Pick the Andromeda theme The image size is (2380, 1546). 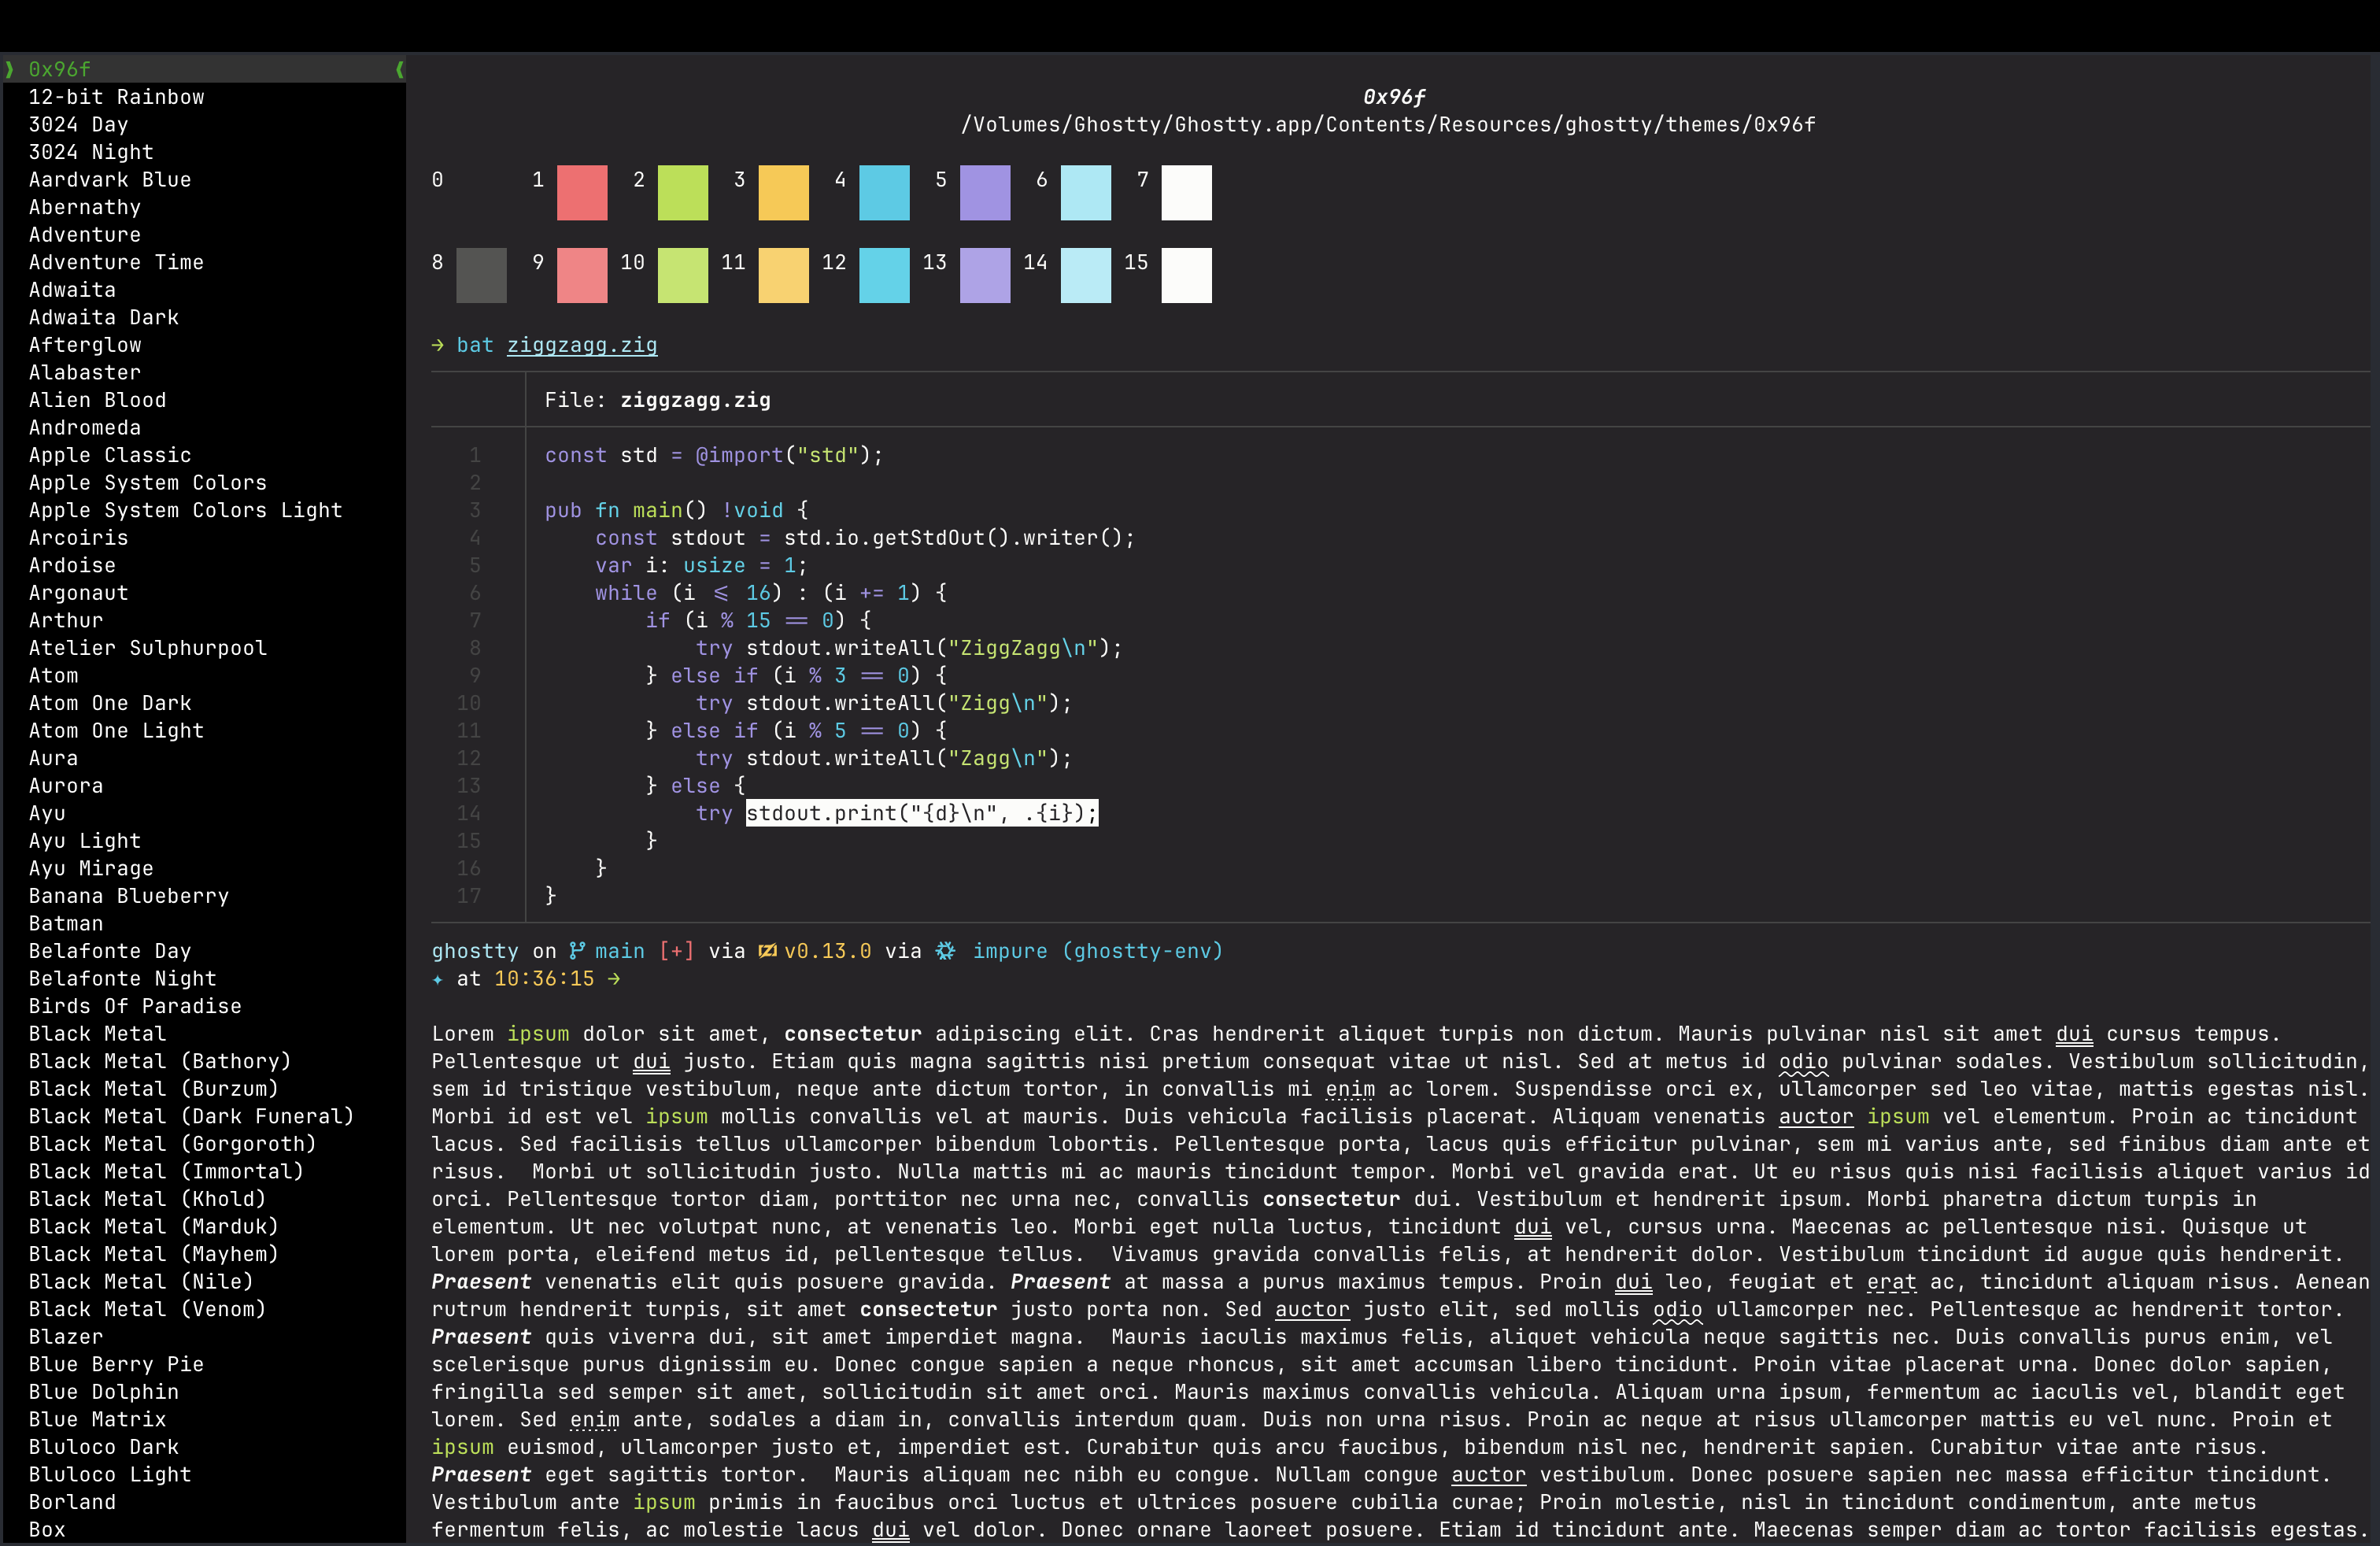tap(85, 427)
